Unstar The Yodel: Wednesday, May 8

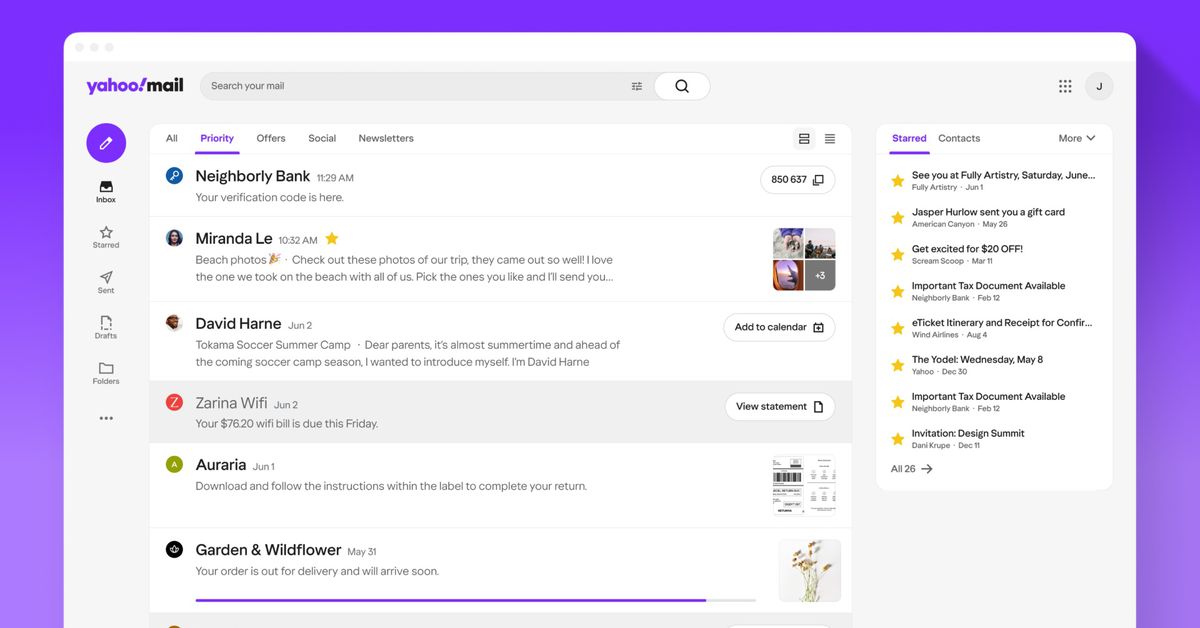[897, 365]
